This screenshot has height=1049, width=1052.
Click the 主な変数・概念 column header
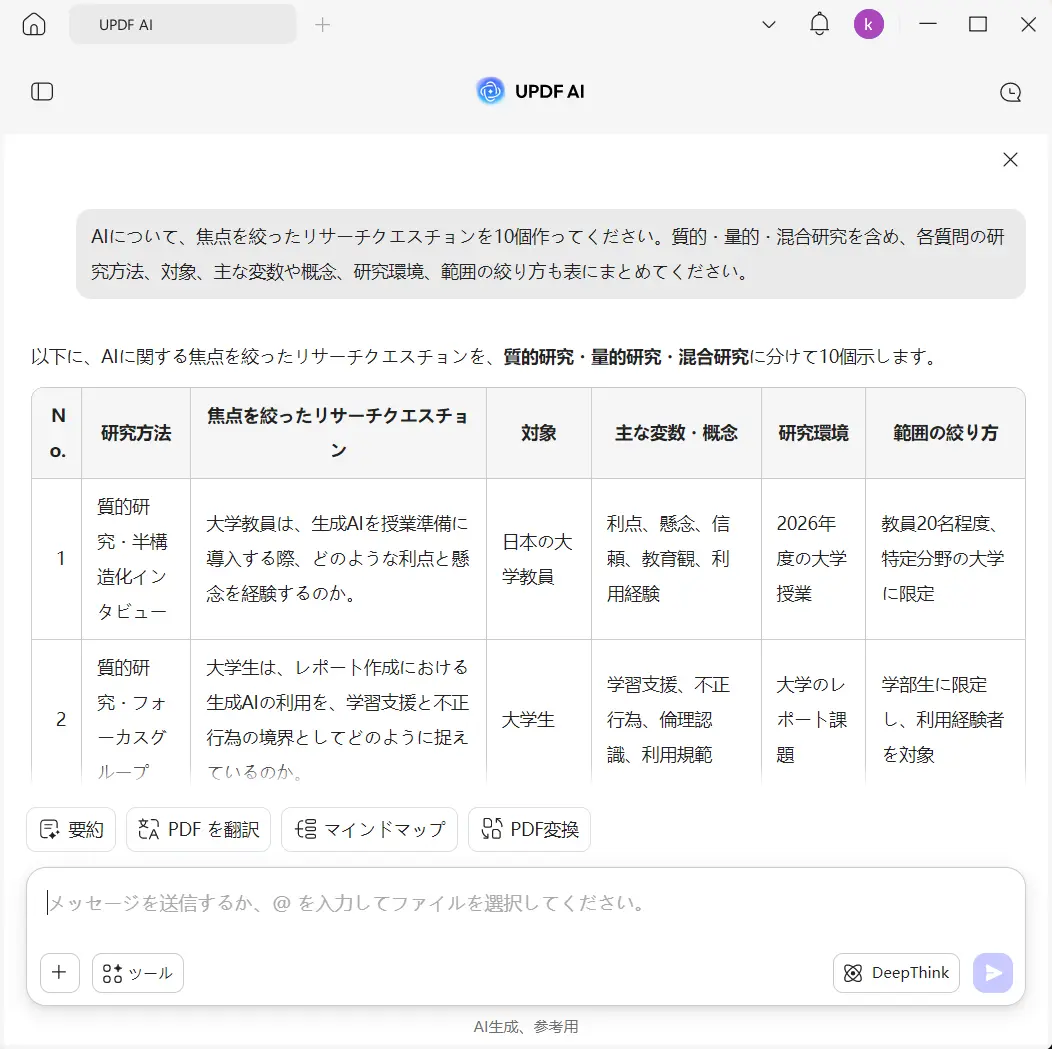tap(676, 433)
